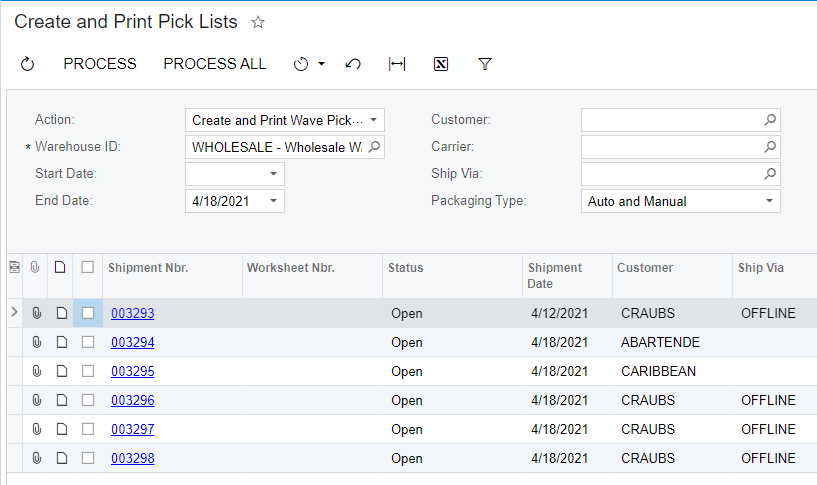The width and height of the screenshot is (817, 485).
Task: Open Customer lookup magnifier
Action: [770, 120]
